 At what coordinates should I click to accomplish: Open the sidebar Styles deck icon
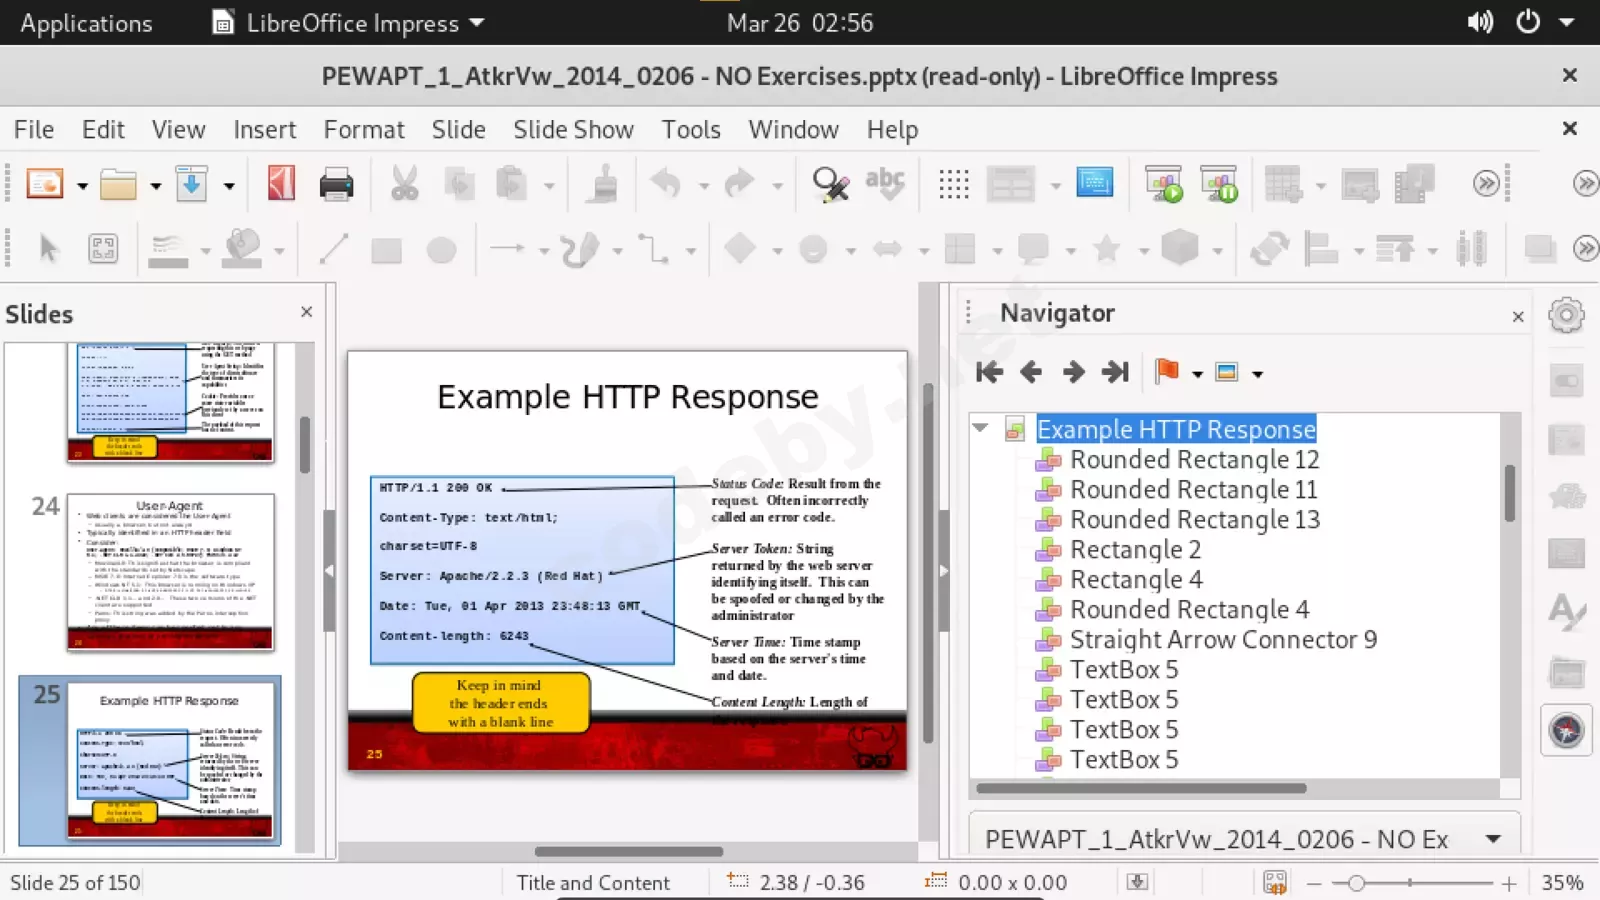(x=1567, y=610)
